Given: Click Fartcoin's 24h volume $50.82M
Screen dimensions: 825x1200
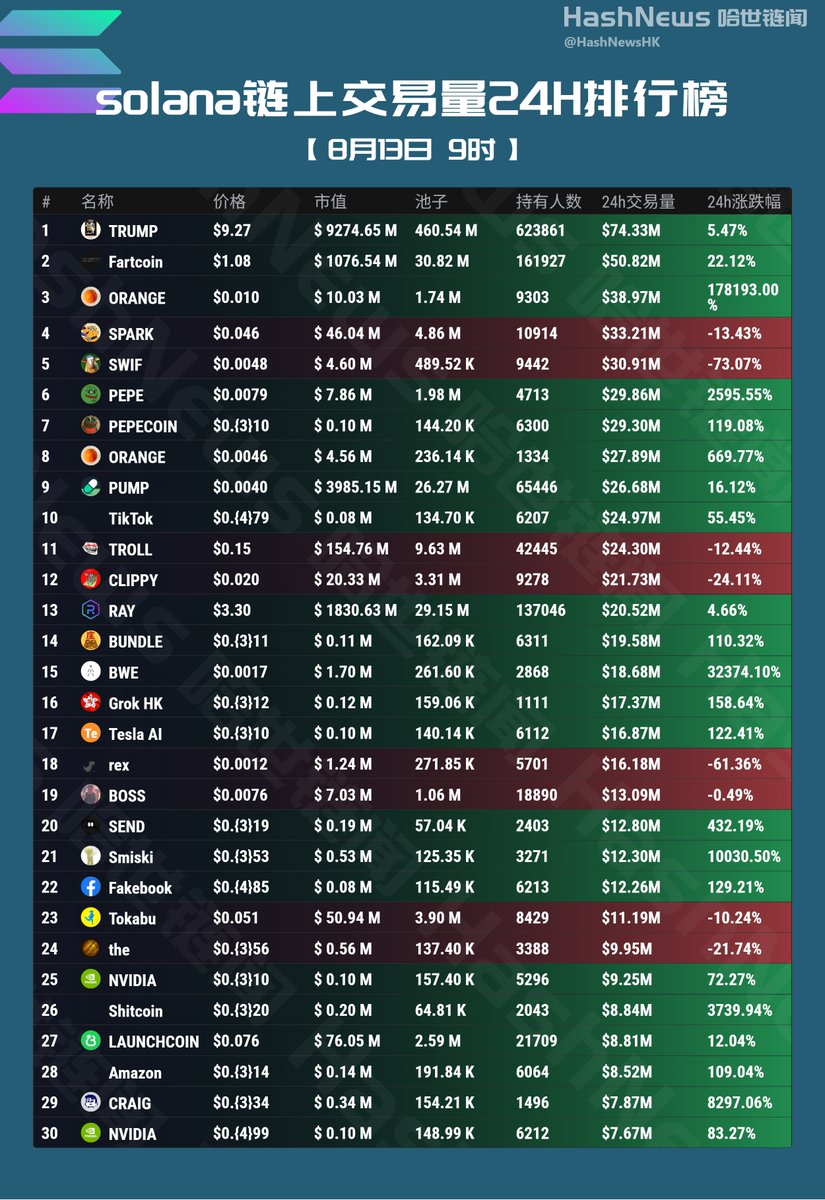Looking at the screenshot, I should coord(631,262).
